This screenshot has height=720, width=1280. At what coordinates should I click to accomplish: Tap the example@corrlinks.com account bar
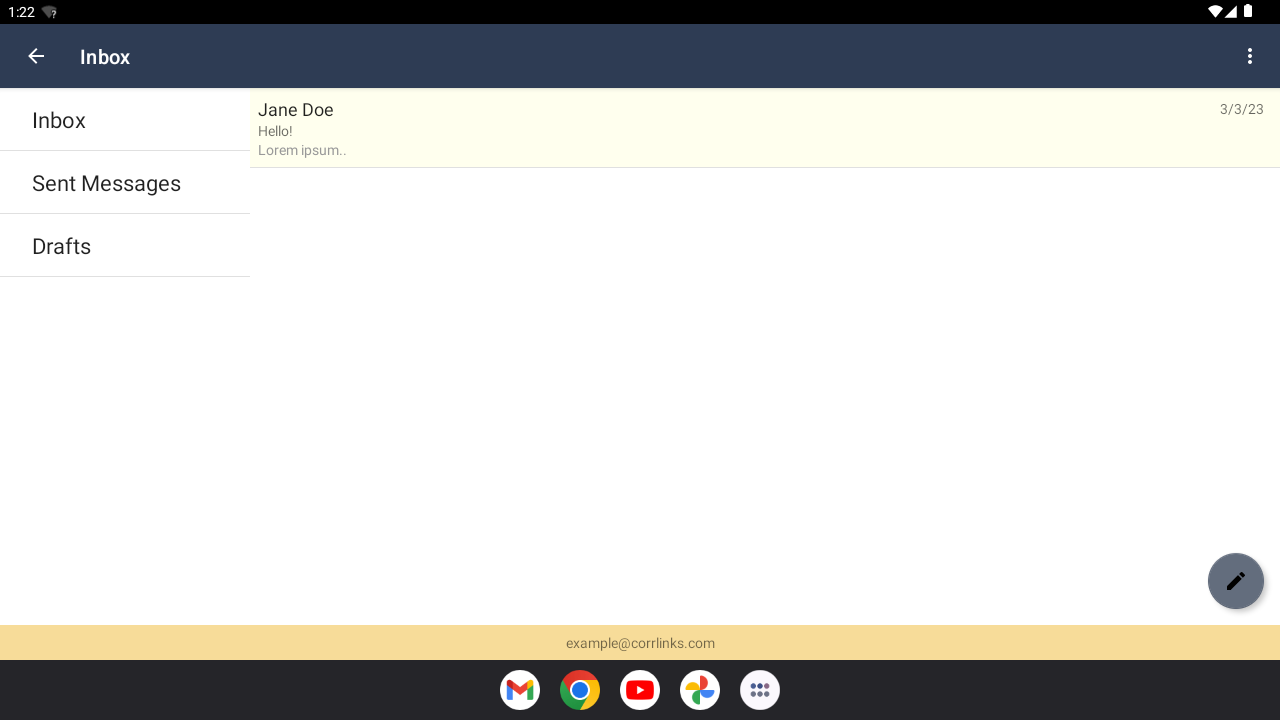[x=640, y=643]
